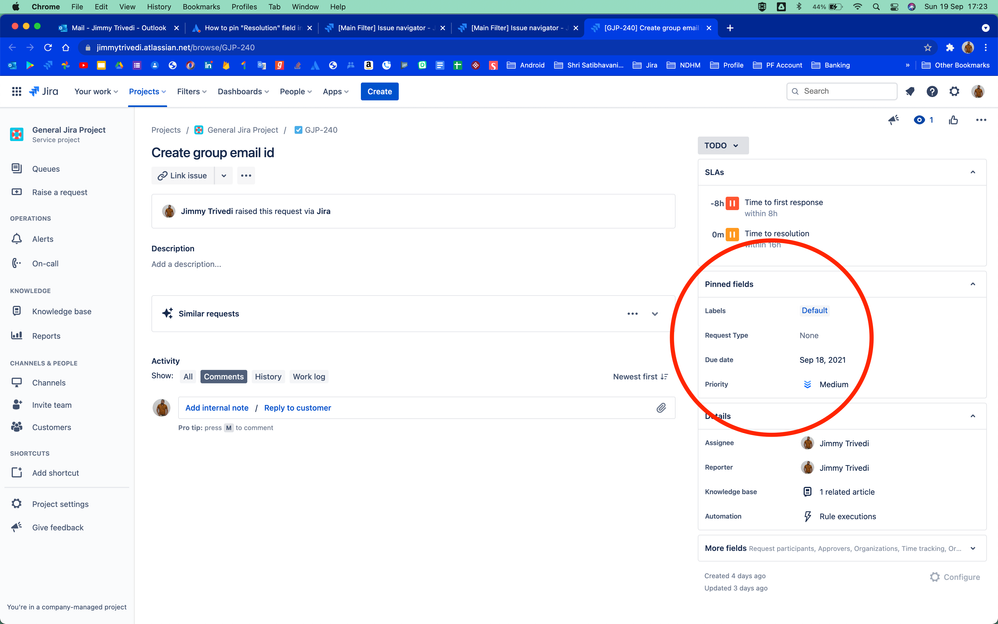Open Jira settings gear in the top bar

coord(954,92)
